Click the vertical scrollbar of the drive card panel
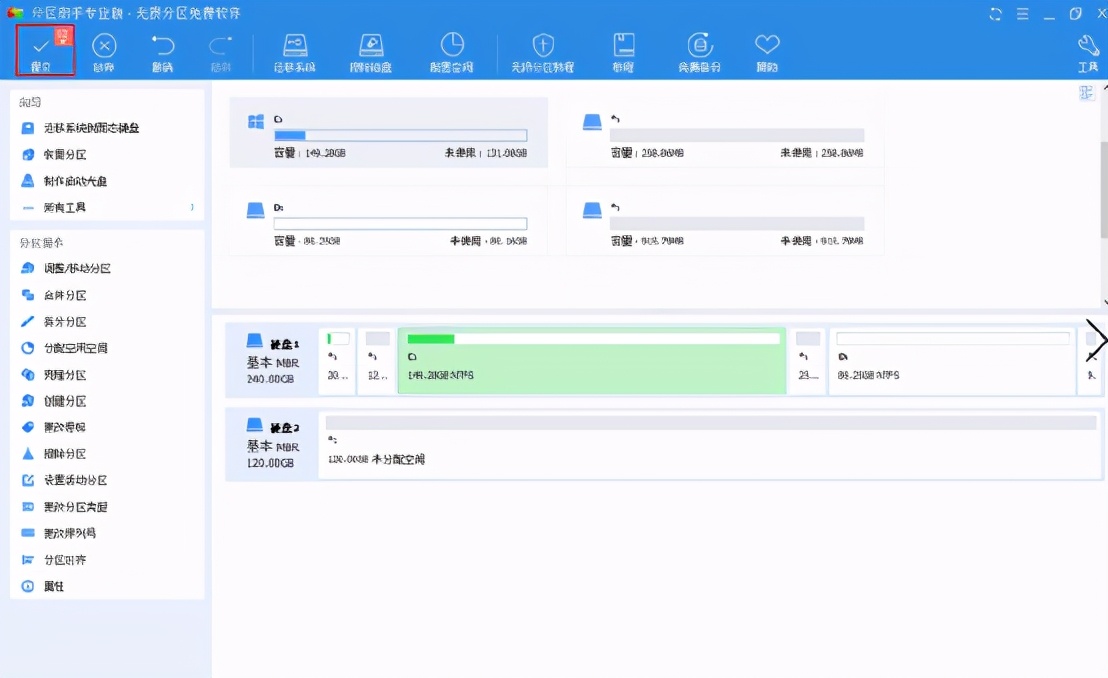This screenshot has width=1108, height=678. pos(1104,191)
